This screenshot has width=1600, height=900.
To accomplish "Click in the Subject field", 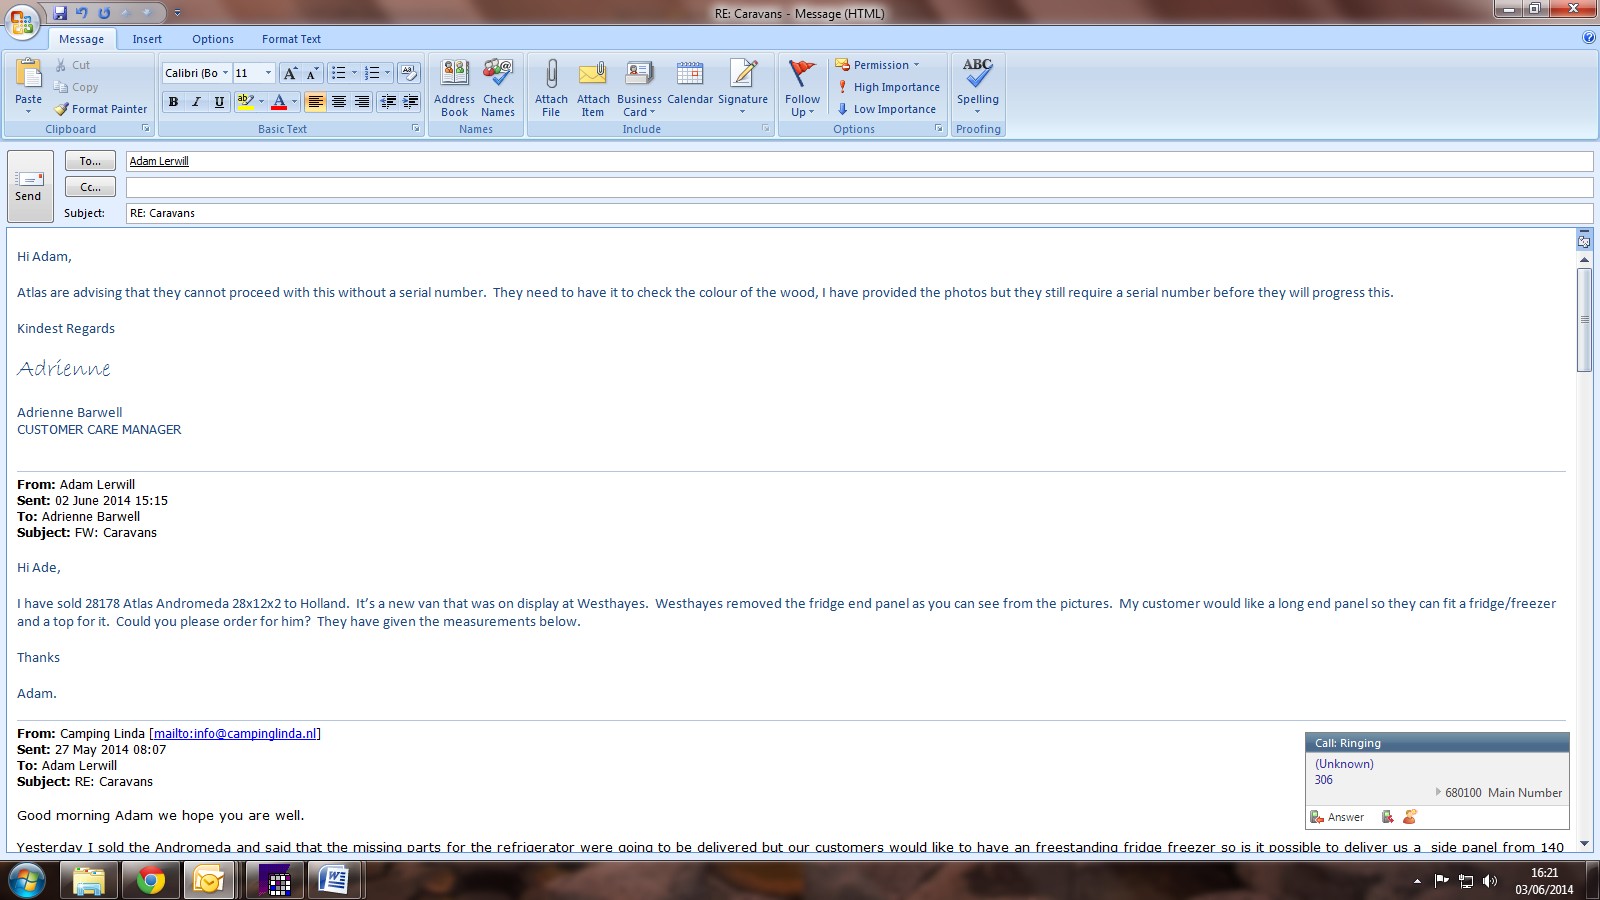I will pyautogui.click(x=859, y=213).
